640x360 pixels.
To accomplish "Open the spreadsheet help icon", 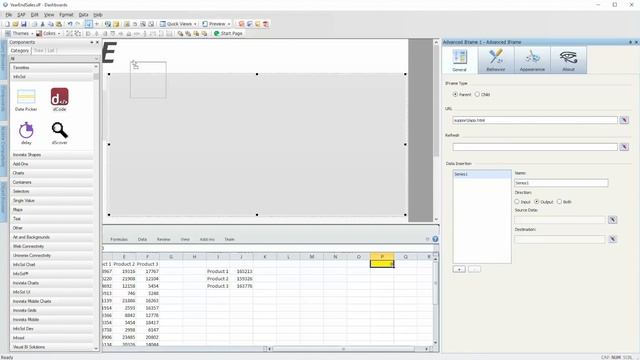I will pos(435,239).
